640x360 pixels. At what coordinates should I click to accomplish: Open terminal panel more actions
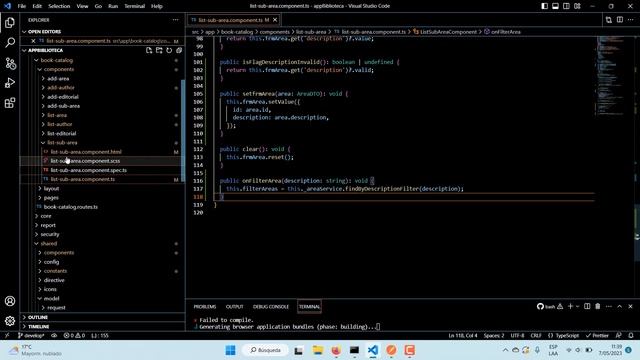pyautogui.click(x=609, y=306)
